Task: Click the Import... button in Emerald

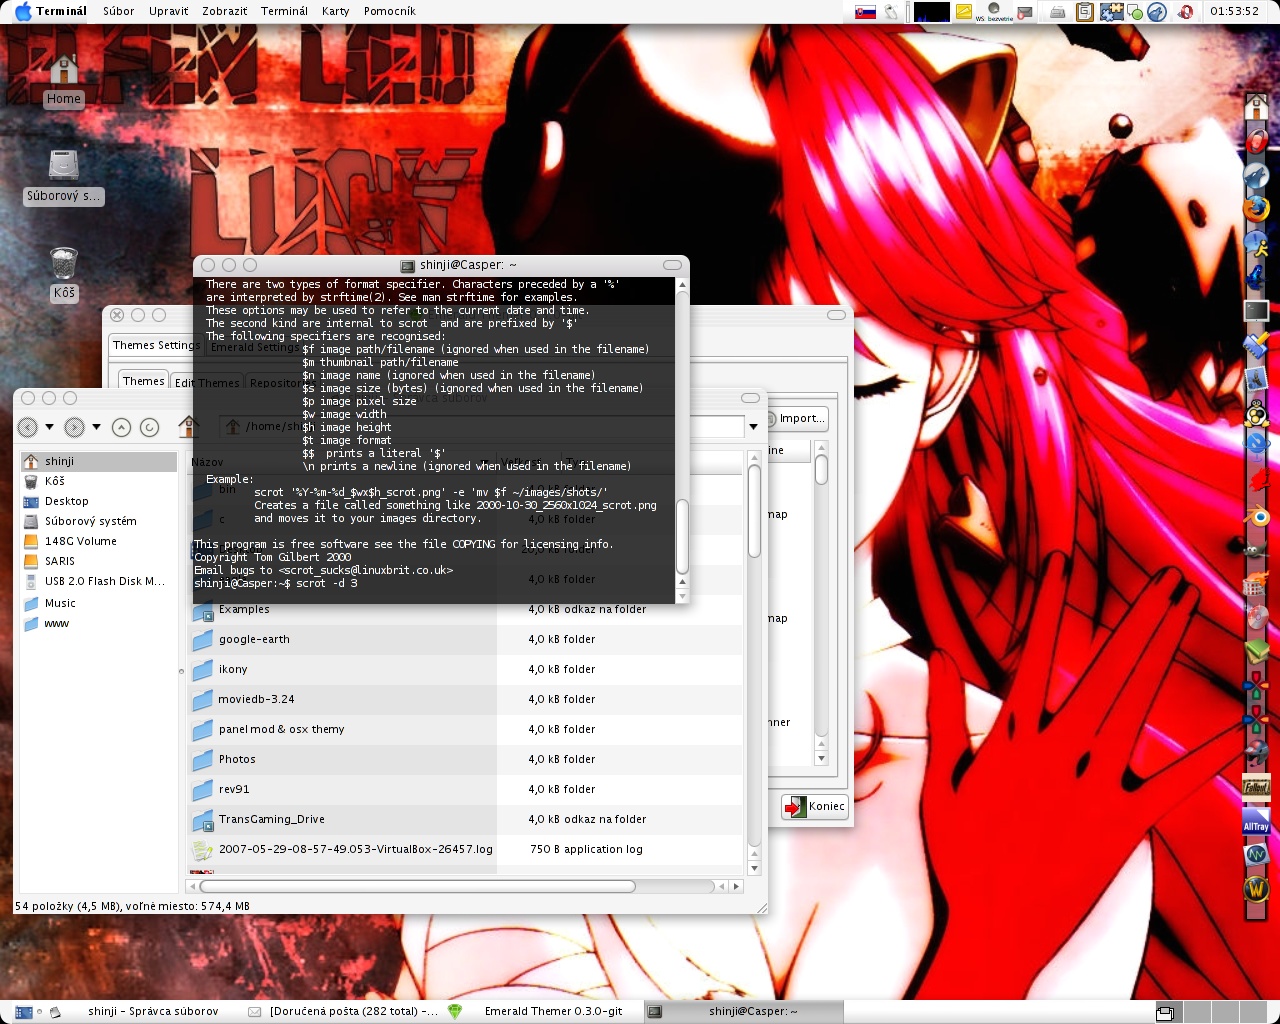Action: coord(797,418)
